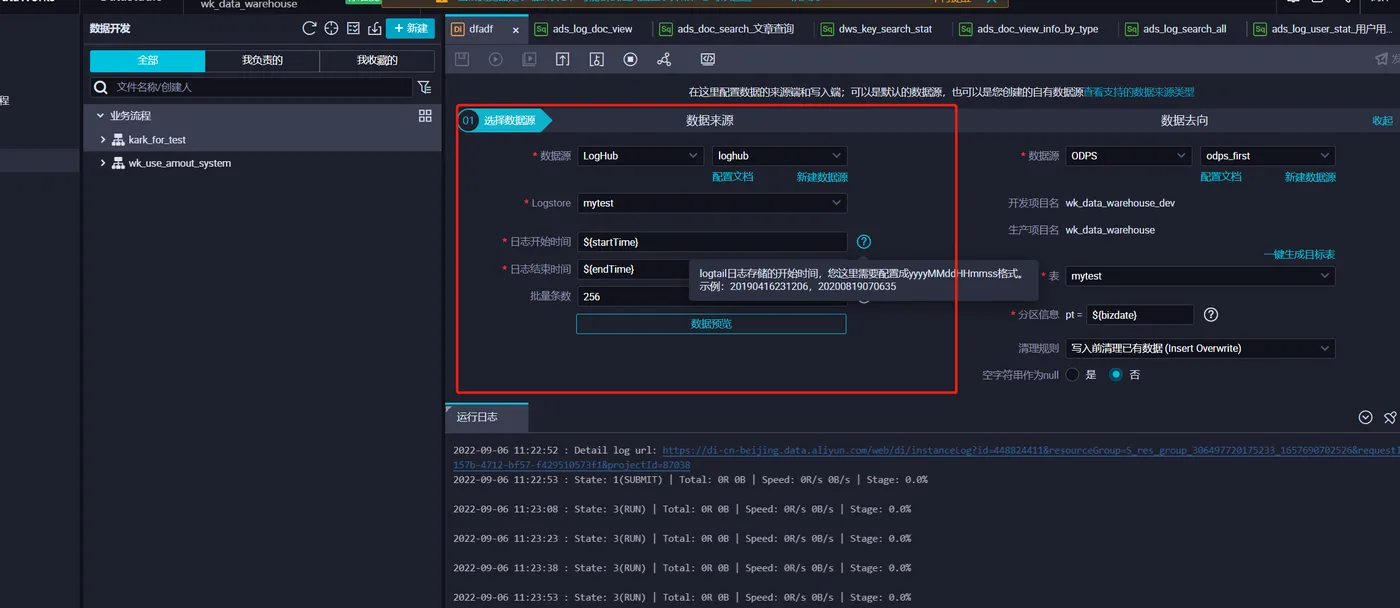Click the 新建 button

tap(411, 29)
